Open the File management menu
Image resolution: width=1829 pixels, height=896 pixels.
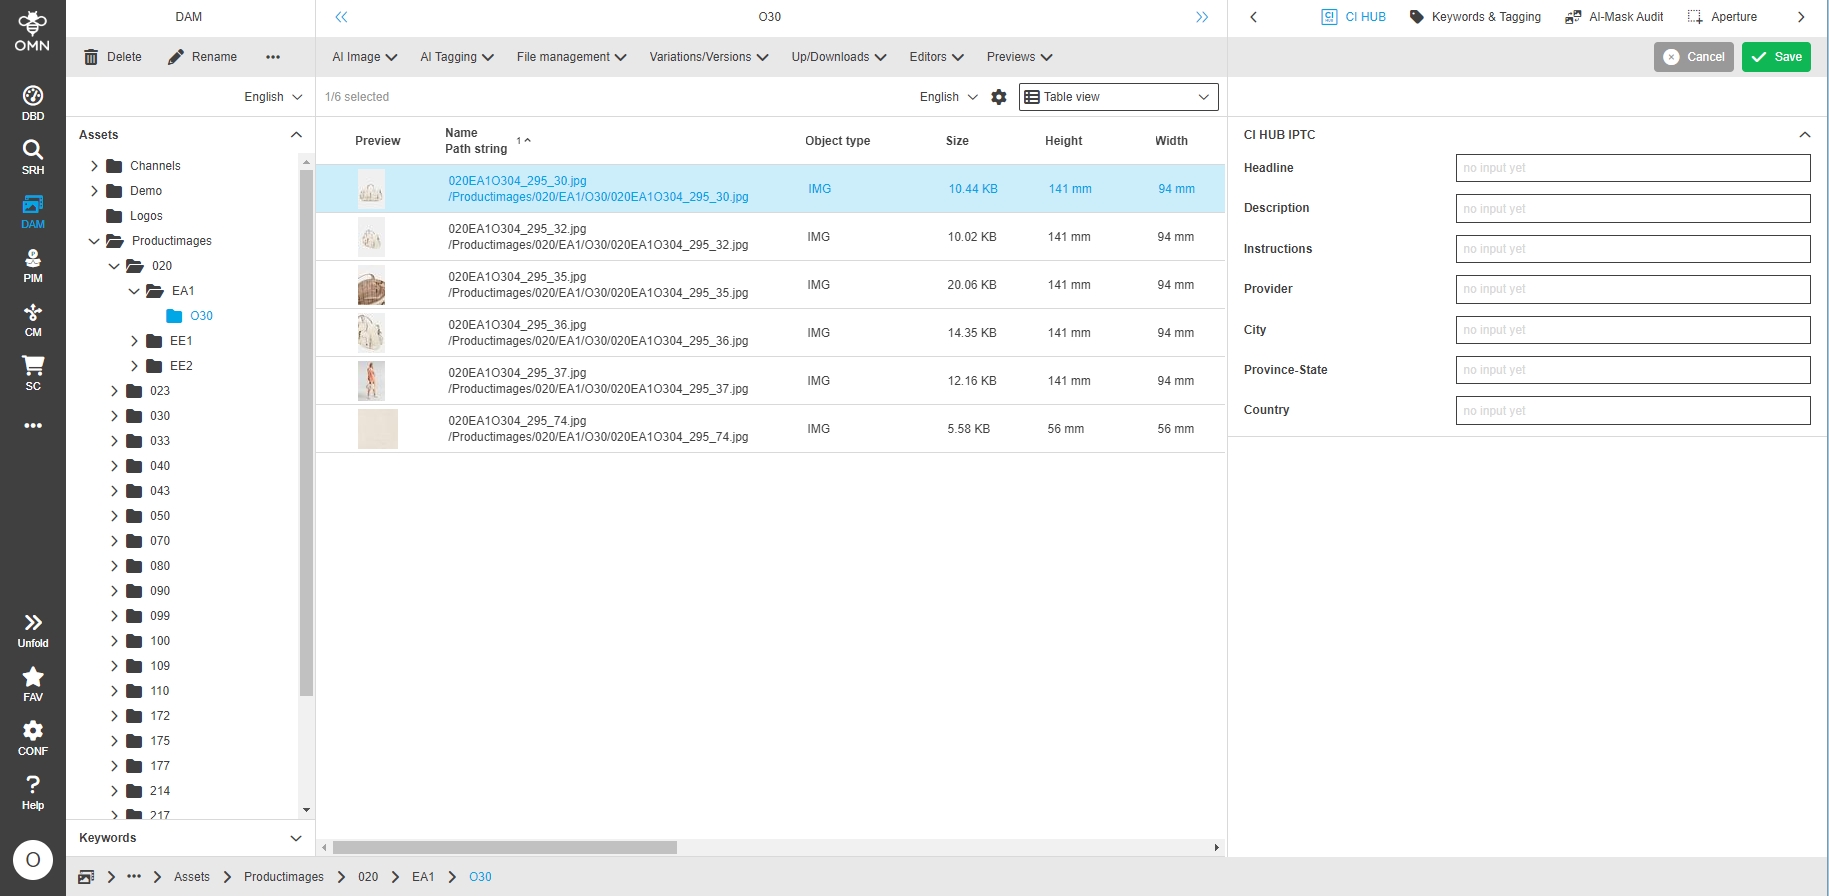[x=571, y=57]
